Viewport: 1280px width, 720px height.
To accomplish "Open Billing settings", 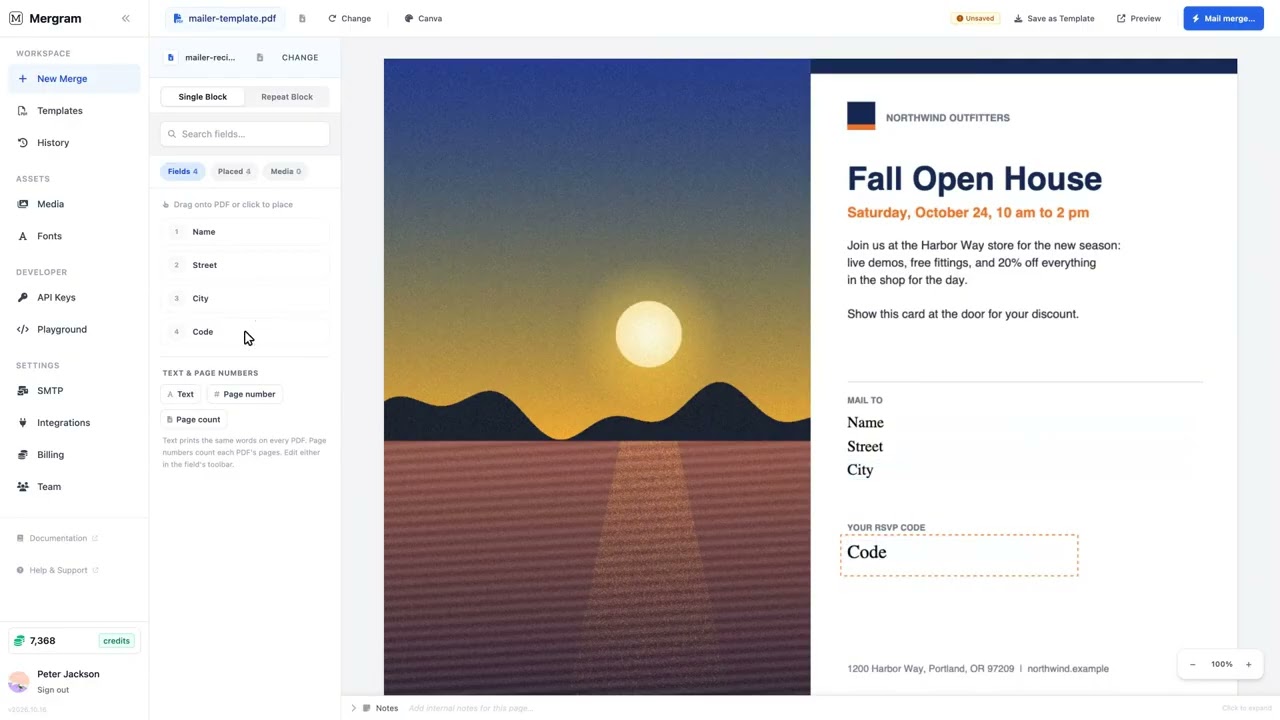I will click(x=74, y=455).
